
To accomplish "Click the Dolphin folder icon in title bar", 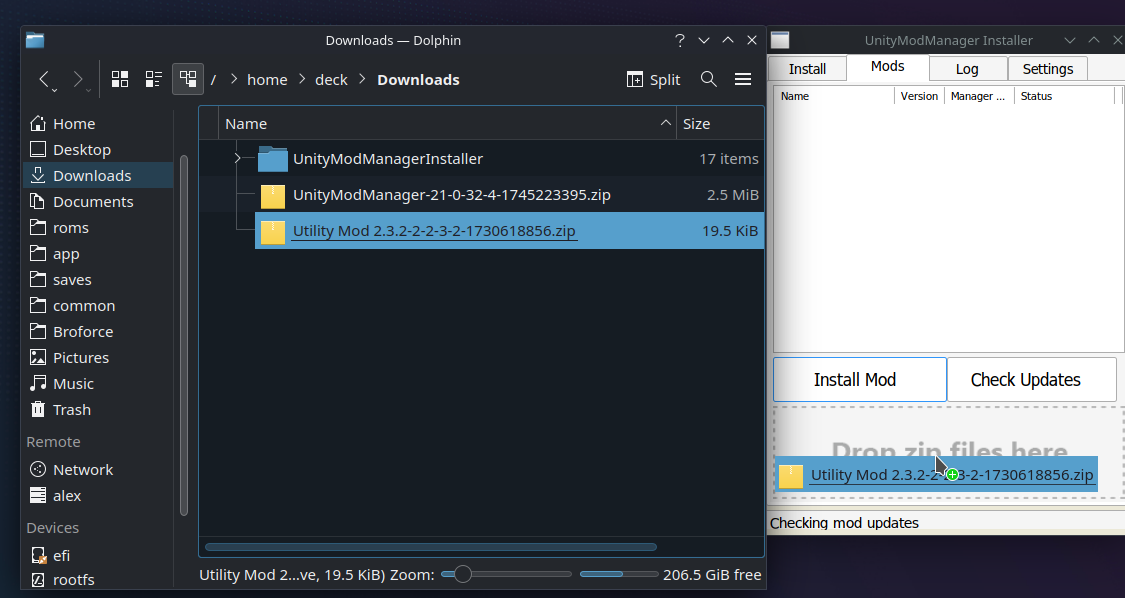I will [35, 40].
